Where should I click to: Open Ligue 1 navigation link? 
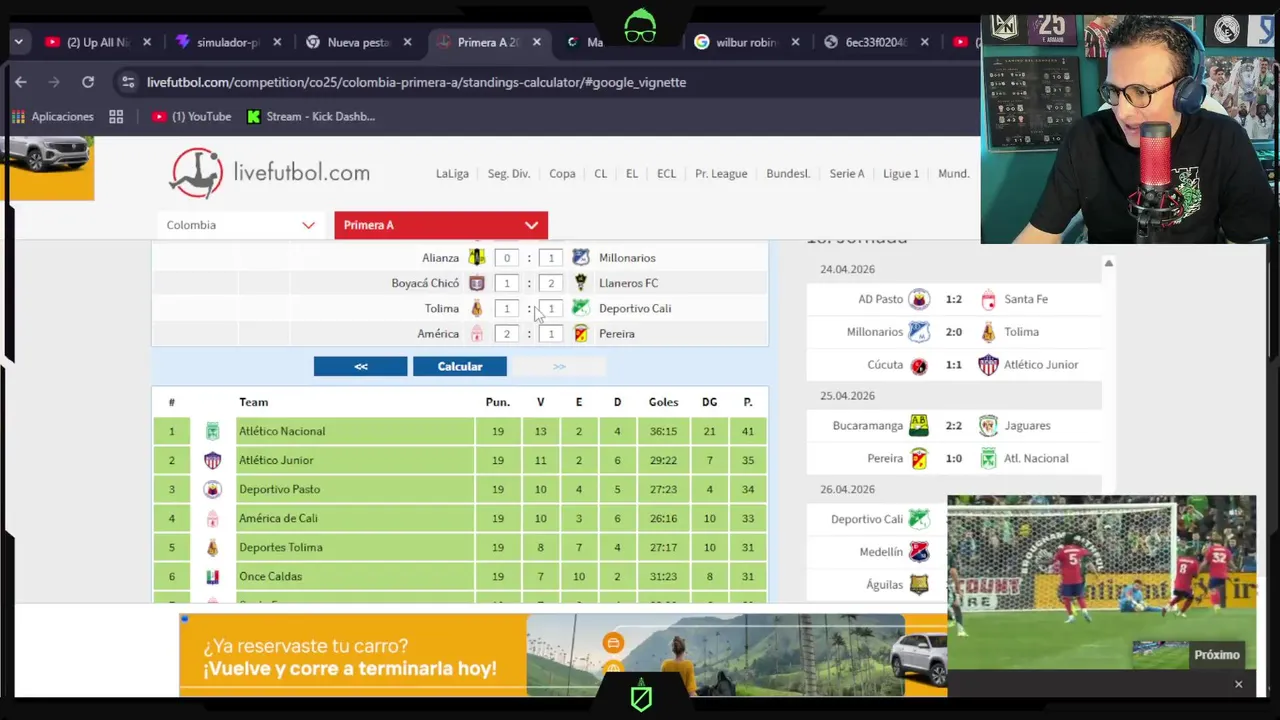pyautogui.click(x=901, y=173)
